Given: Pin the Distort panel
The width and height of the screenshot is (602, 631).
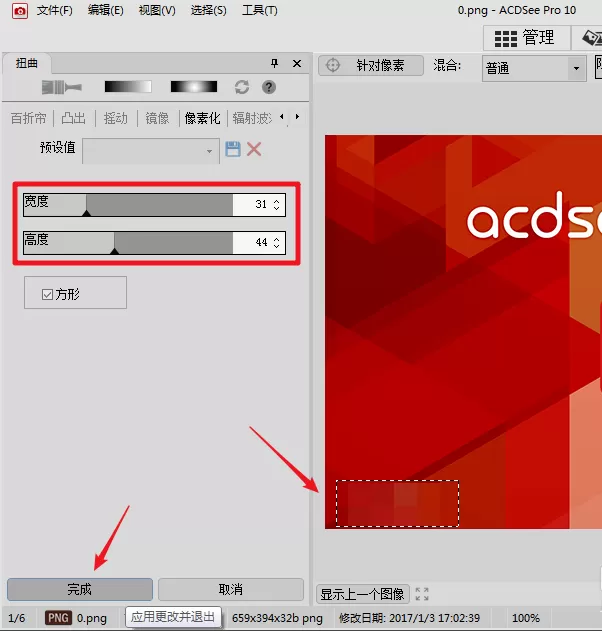Looking at the screenshot, I should pyautogui.click(x=274, y=63).
